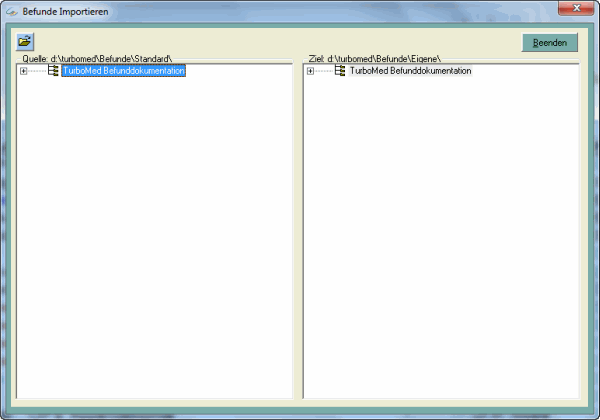Viewport: 600px width, 420px height.
Task: Click the Befunde Importieren window icon
Action: [x=12, y=11]
